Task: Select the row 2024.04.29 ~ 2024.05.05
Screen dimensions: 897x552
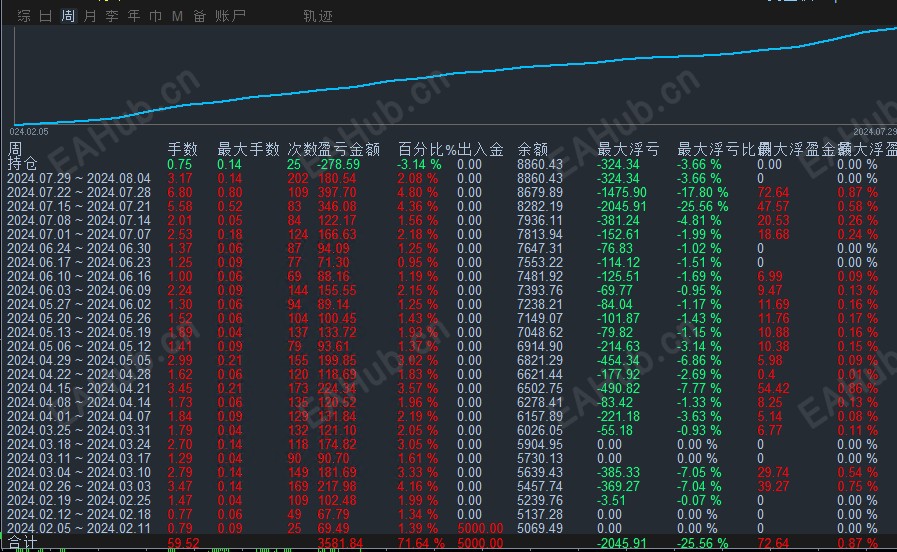Action: [448, 361]
